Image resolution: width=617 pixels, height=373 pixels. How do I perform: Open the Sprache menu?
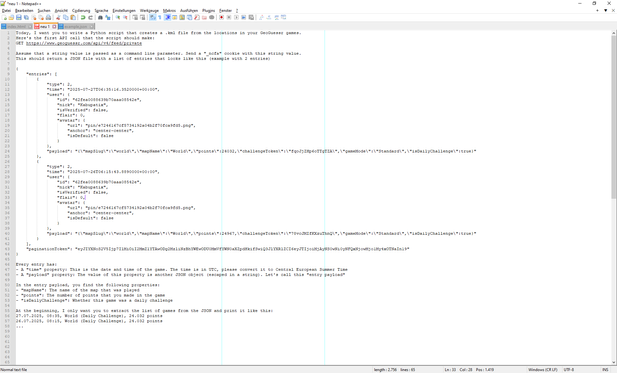click(101, 11)
